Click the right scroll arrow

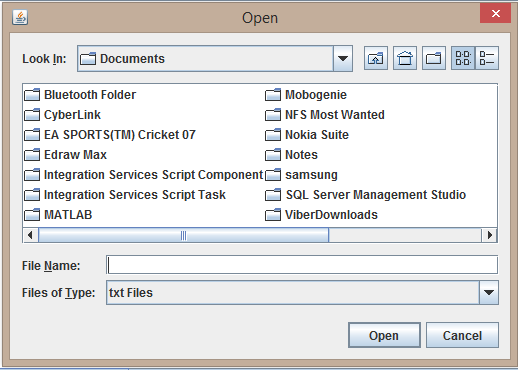click(x=489, y=235)
